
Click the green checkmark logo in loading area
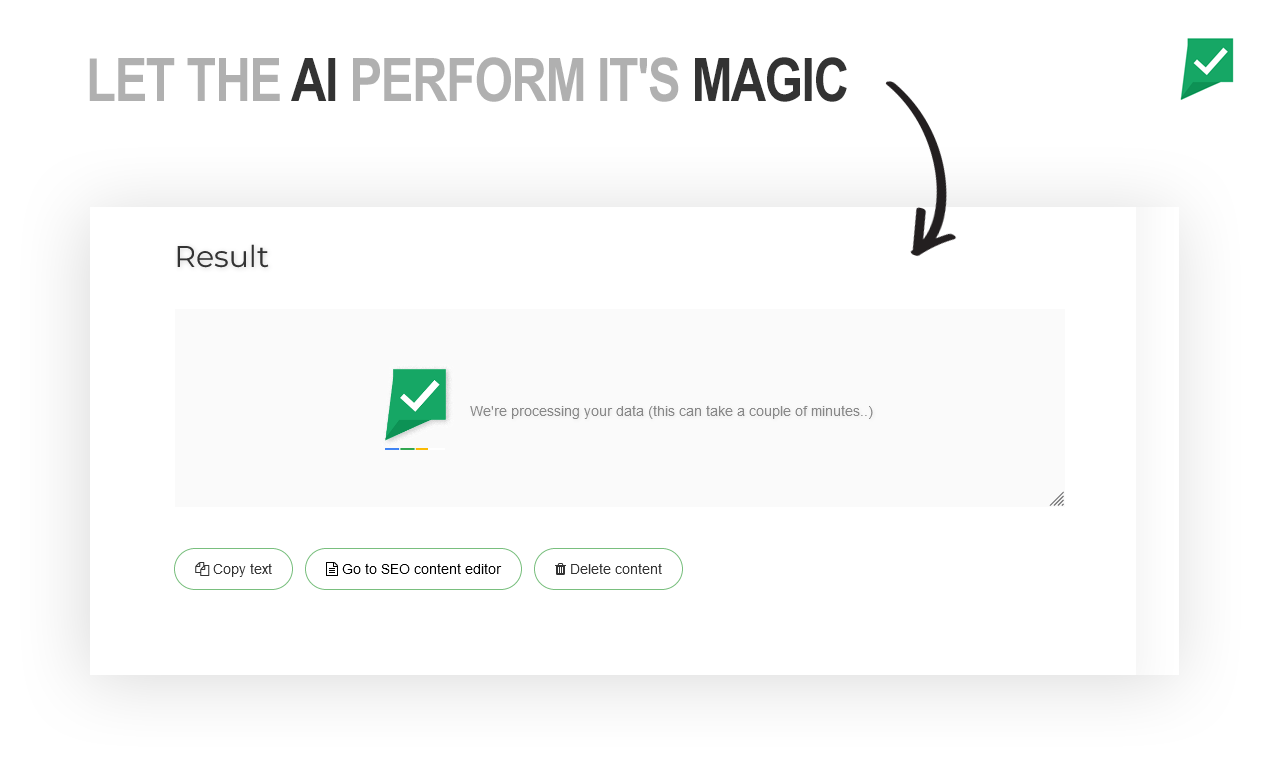tap(416, 404)
